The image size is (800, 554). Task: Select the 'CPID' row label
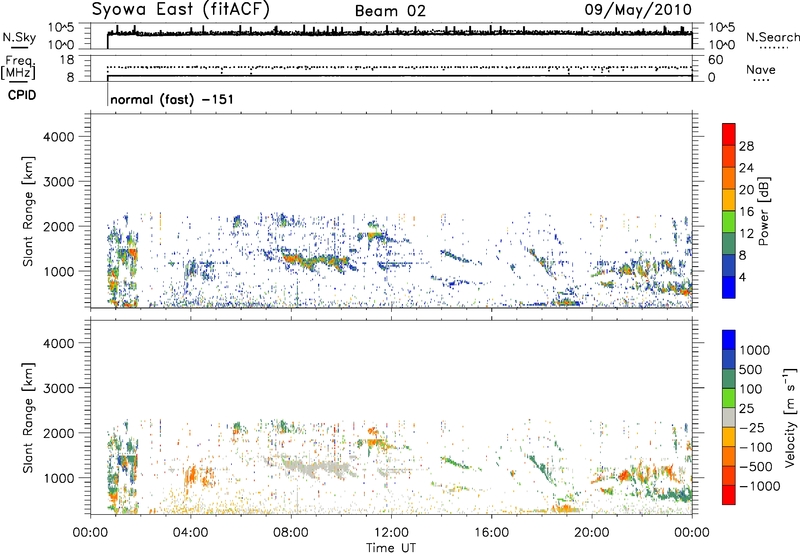pos(22,95)
